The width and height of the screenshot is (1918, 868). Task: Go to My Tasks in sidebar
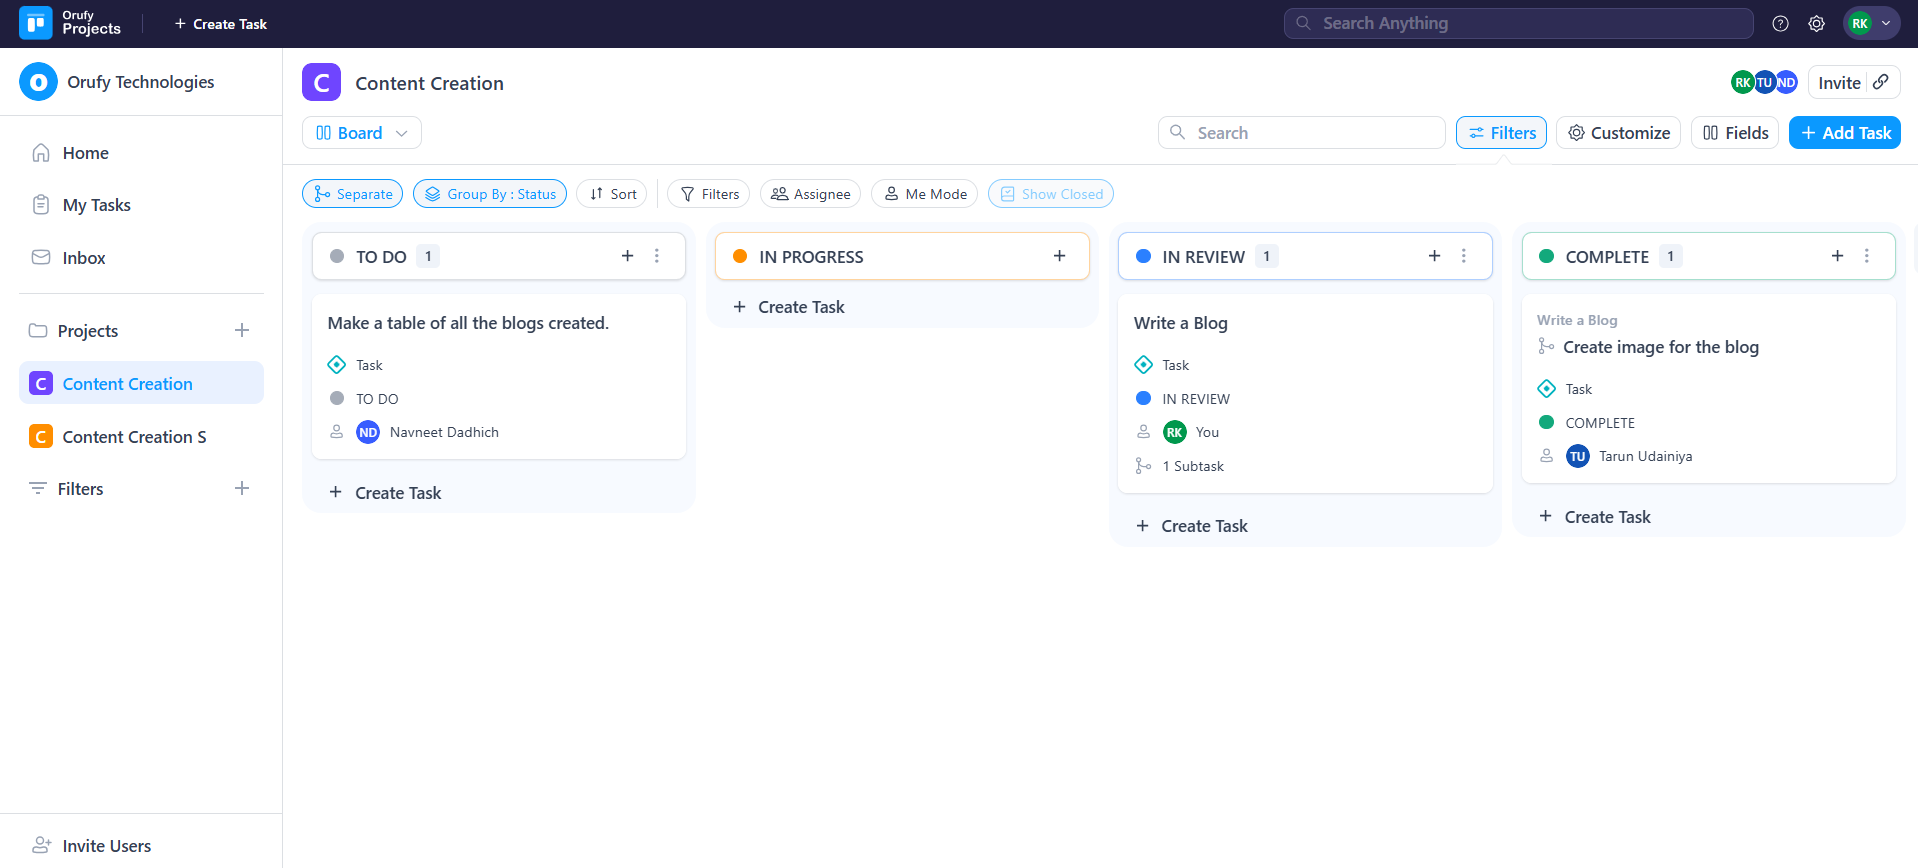tap(96, 205)
